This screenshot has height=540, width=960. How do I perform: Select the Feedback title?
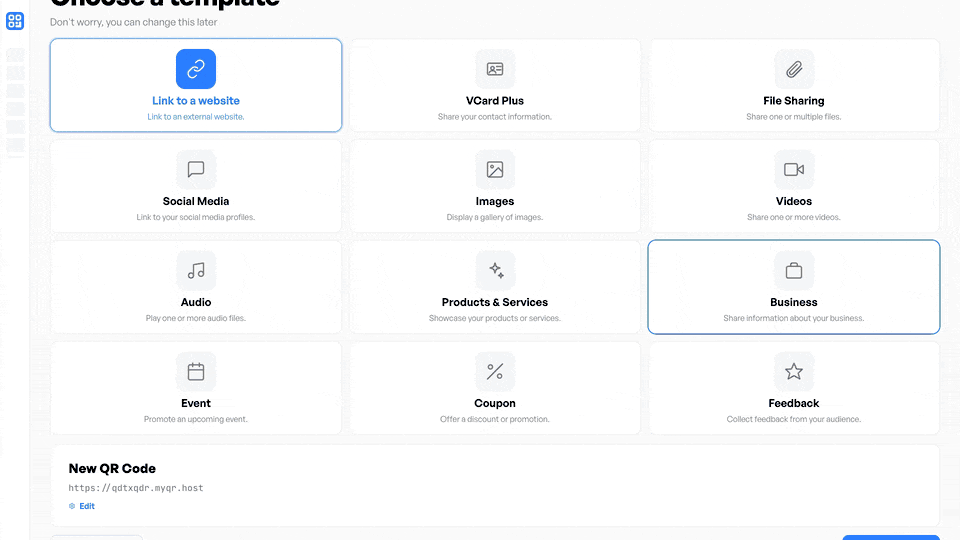point(793,403)
